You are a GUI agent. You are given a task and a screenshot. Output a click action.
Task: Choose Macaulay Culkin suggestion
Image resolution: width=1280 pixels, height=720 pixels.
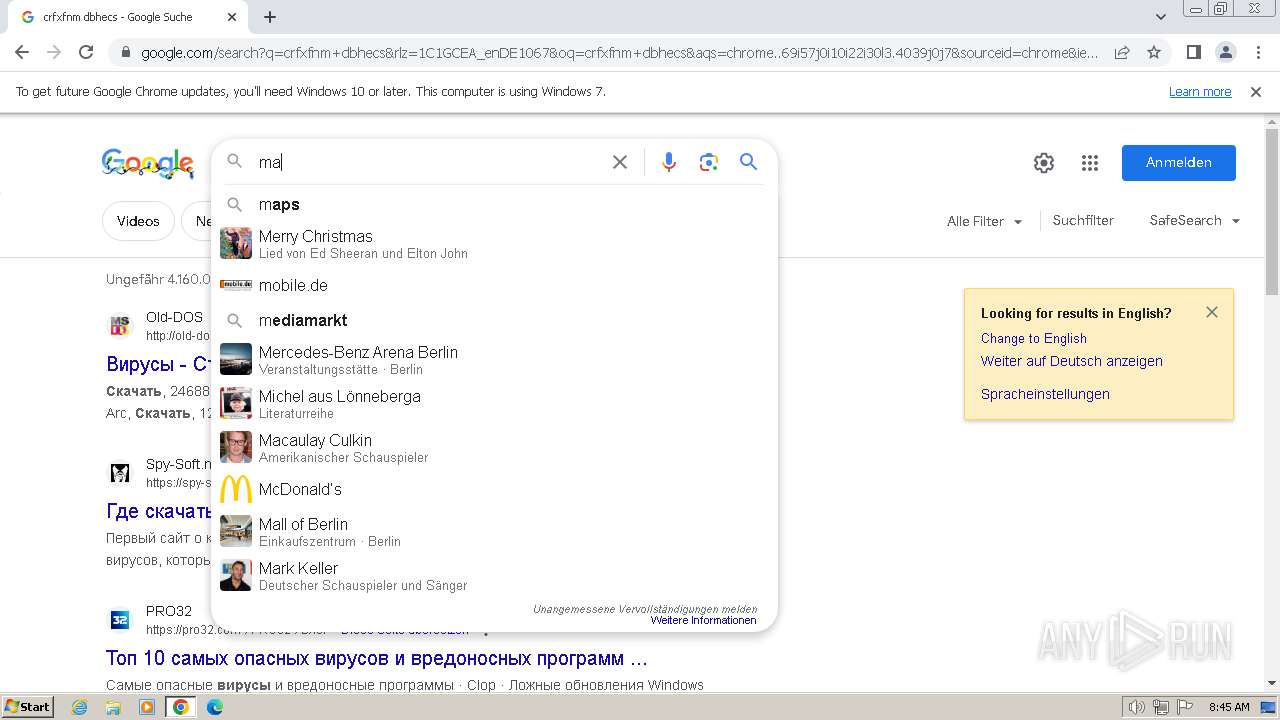(x=494, y=447)
